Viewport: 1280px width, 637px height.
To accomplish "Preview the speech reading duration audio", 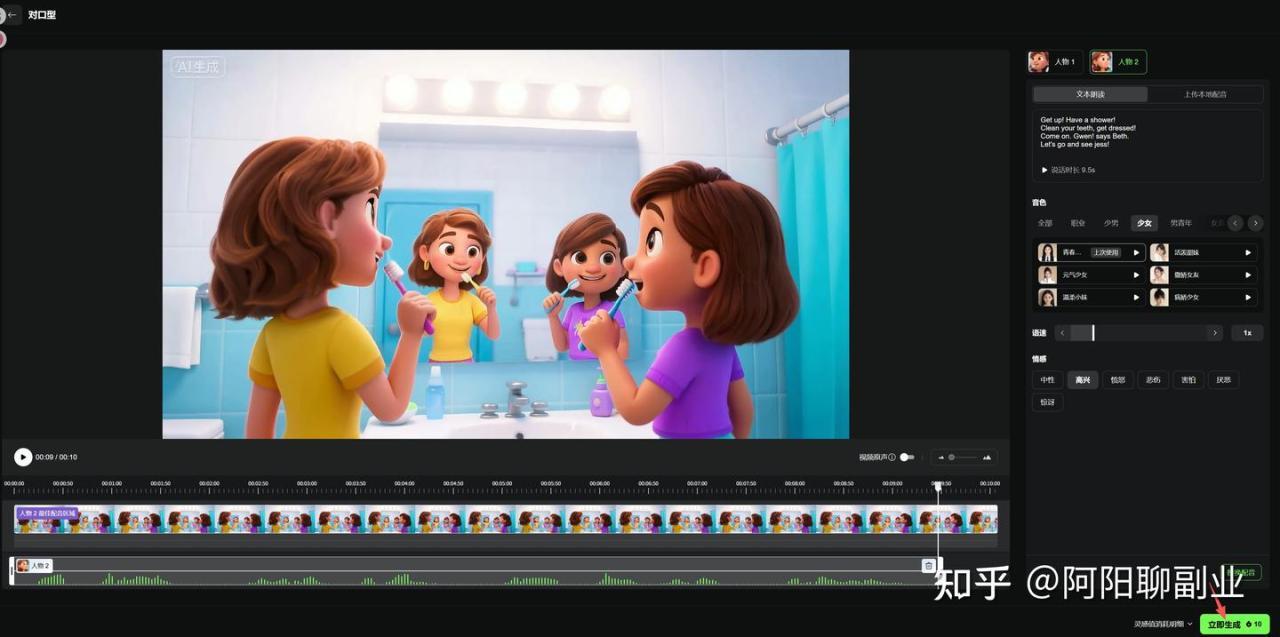I will click(1046, 170).
